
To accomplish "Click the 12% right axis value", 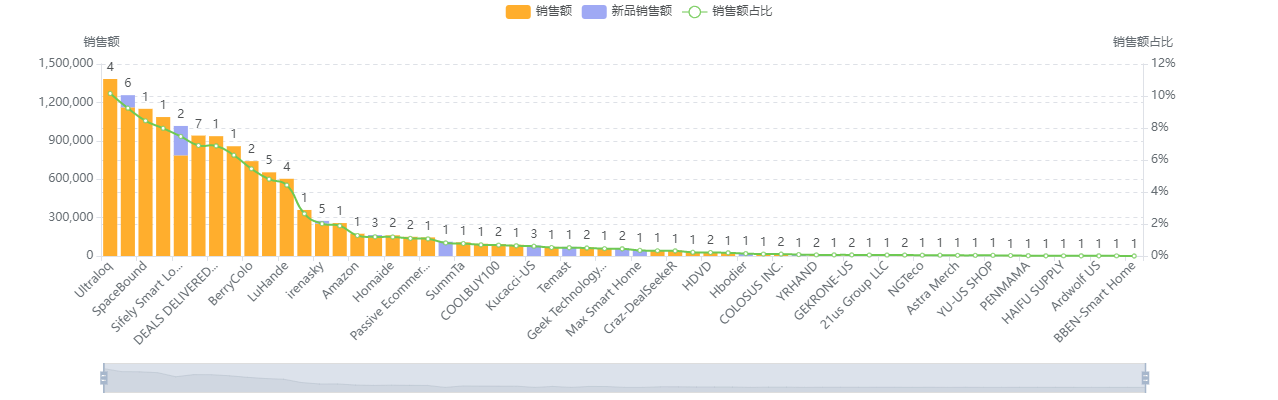I will [1164, 63].
